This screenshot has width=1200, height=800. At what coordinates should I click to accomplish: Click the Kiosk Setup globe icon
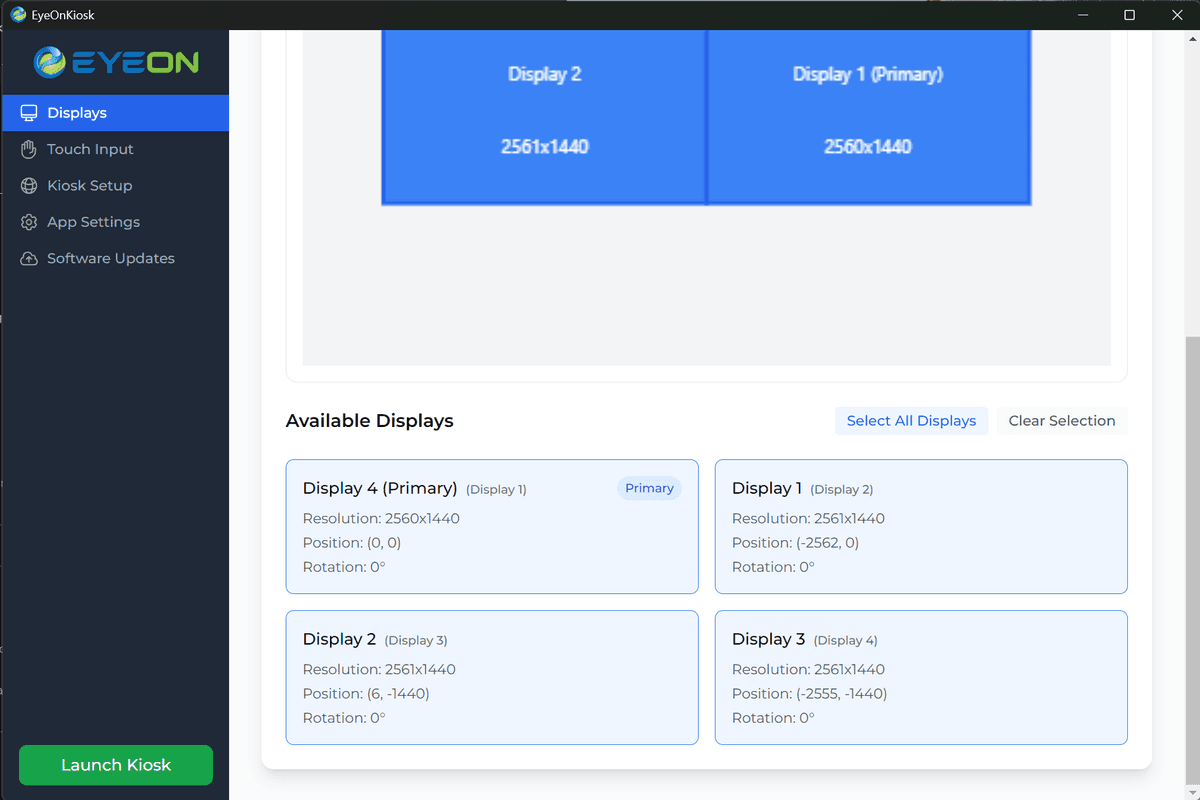pyautogui.click(x=27, y=185)
